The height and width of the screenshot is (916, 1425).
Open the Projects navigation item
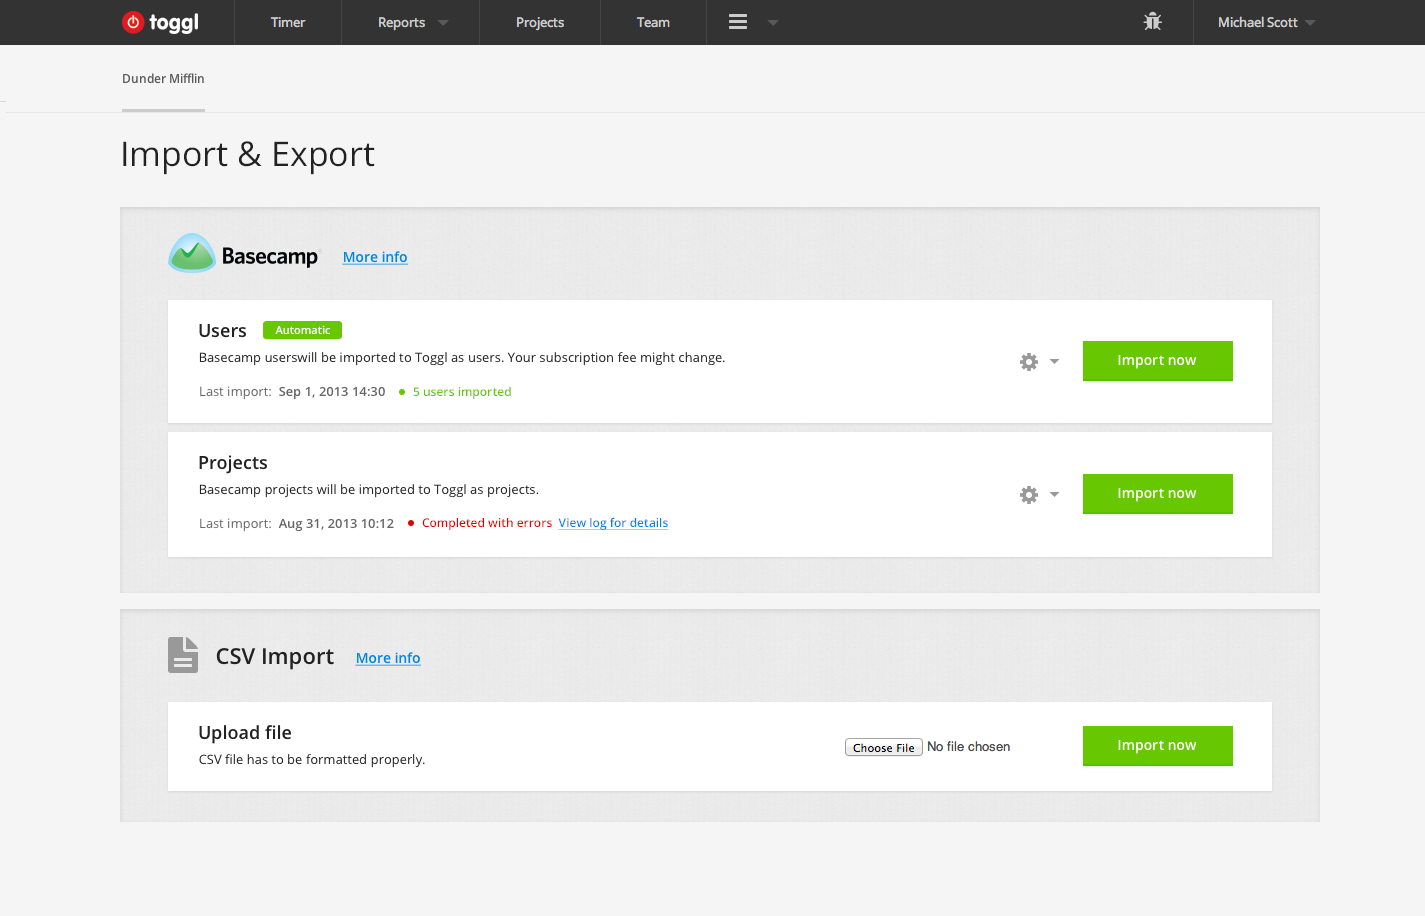coord(540,22)
